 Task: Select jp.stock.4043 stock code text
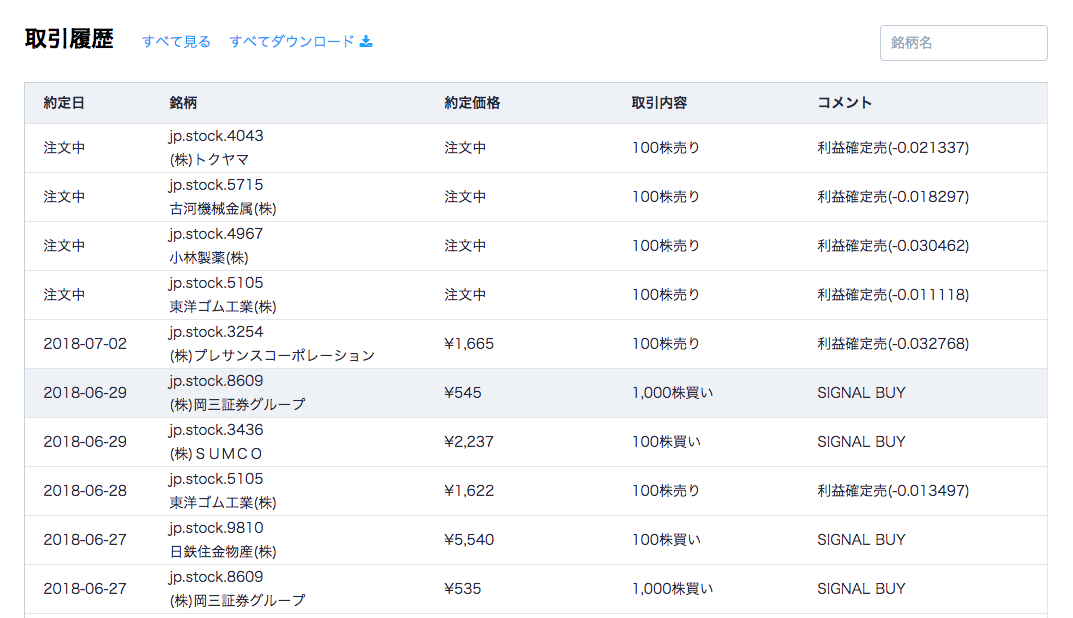[x=216, y=136]
